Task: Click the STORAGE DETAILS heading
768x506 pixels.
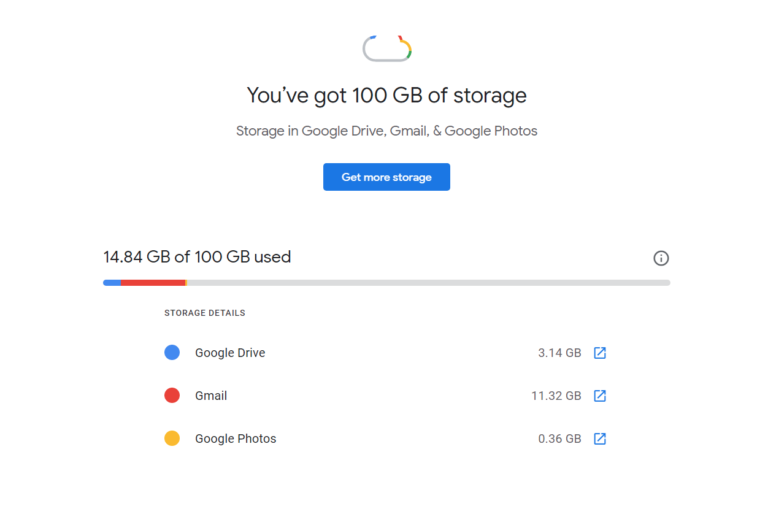Action: click(x=205, y=313)
